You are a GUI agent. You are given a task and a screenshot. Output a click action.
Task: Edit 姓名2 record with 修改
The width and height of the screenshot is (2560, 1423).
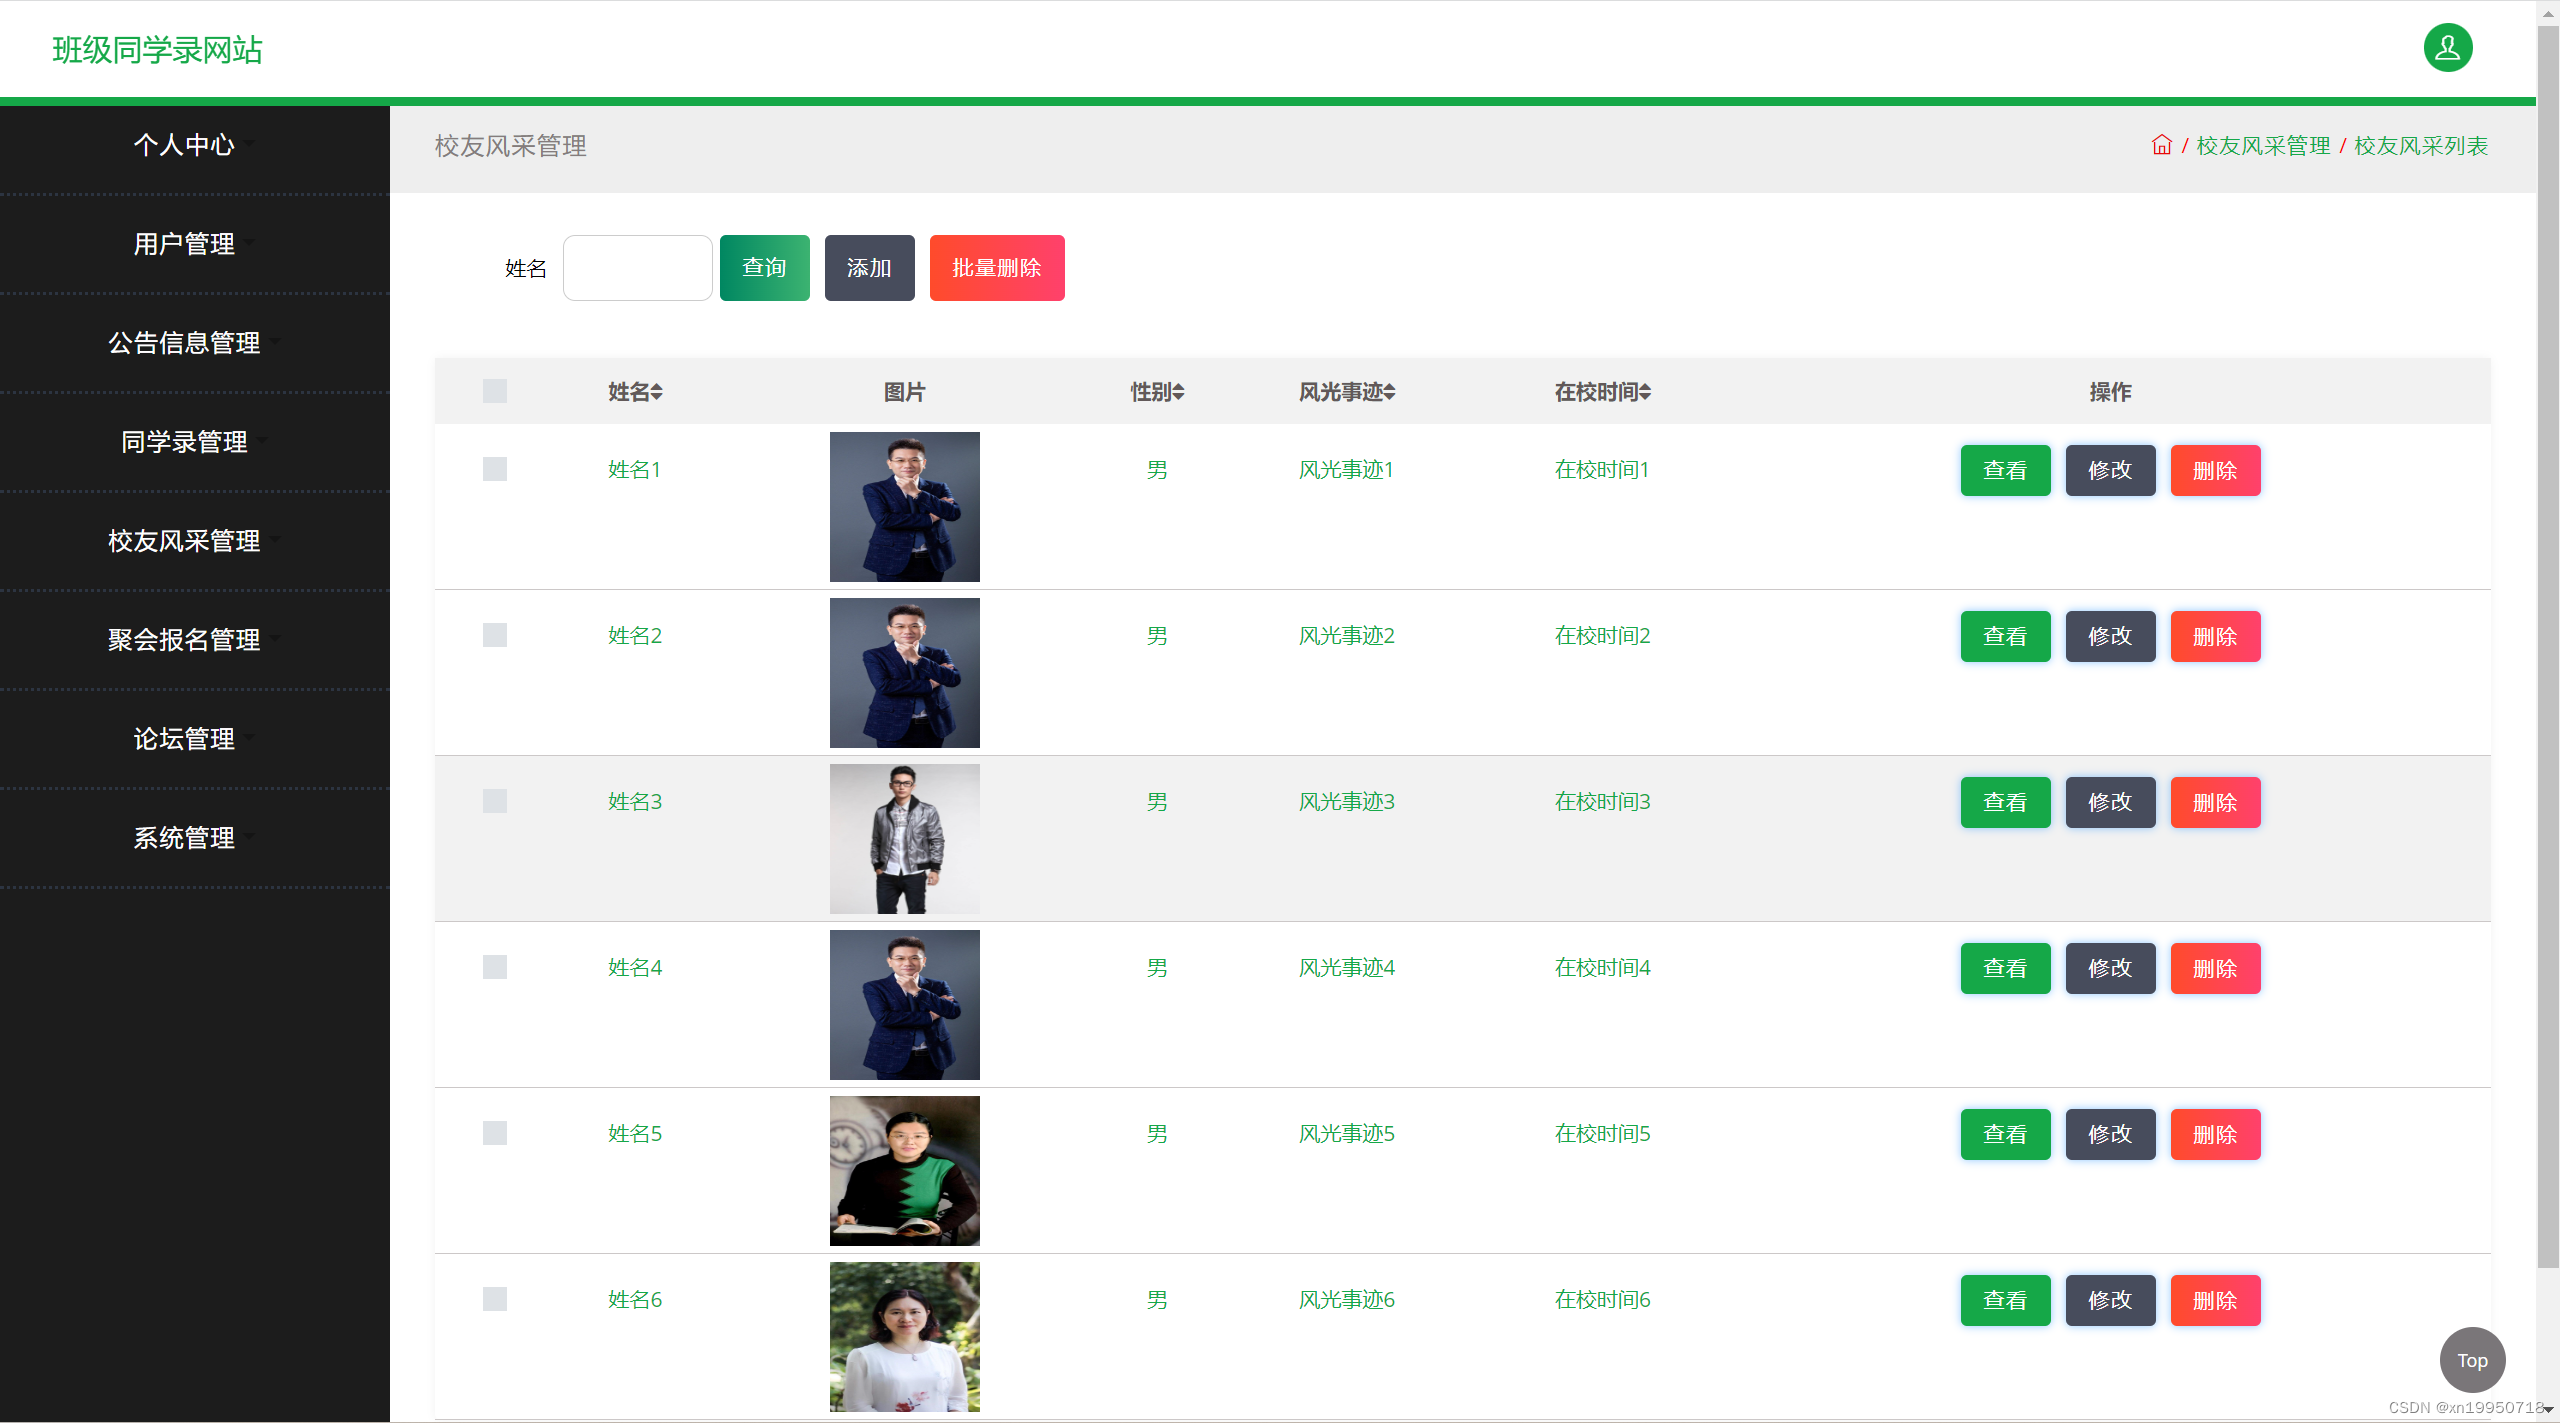[x=2110, y=636]
